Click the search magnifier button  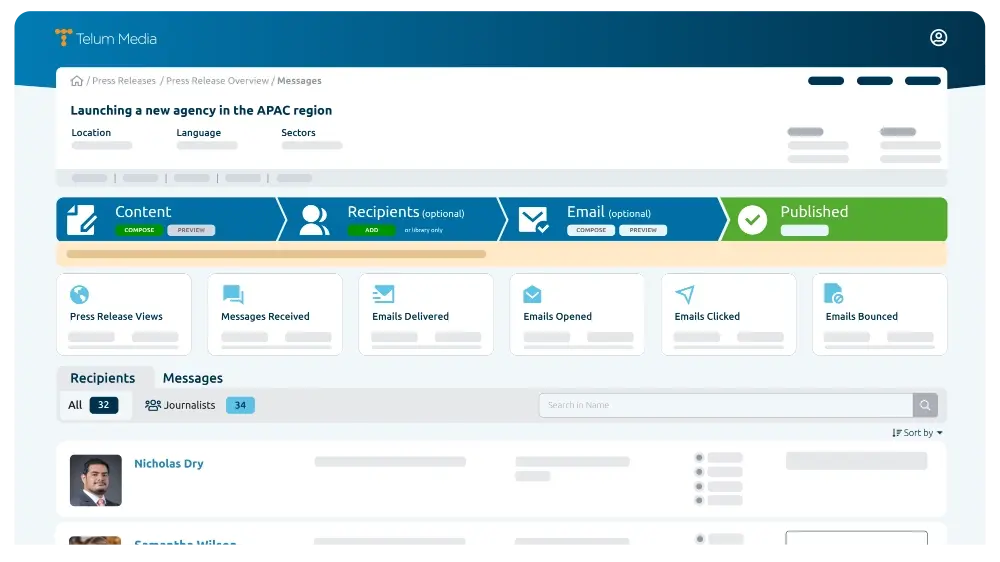pos(925,405)
